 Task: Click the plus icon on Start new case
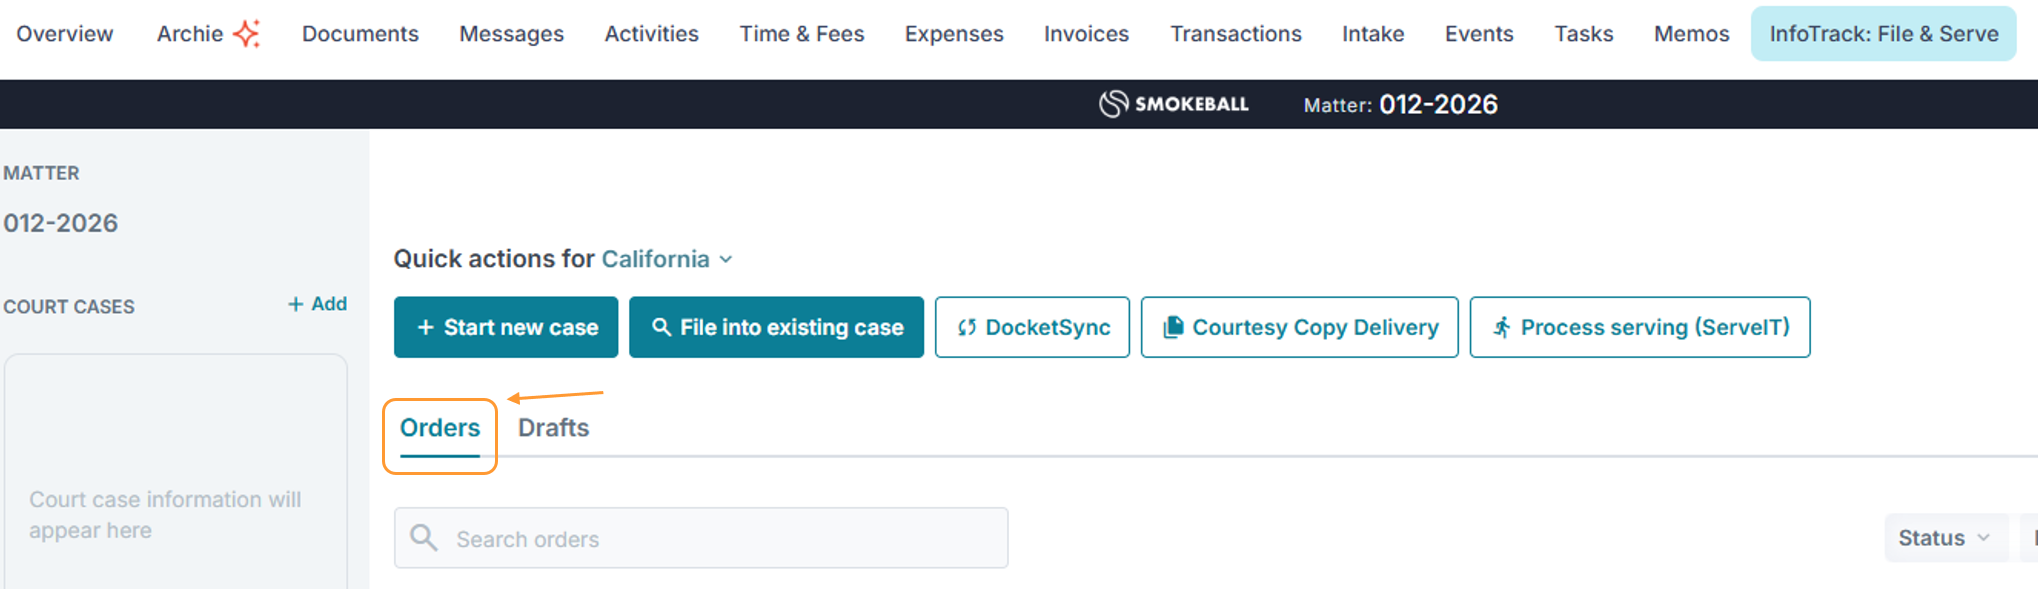(425, 327)
